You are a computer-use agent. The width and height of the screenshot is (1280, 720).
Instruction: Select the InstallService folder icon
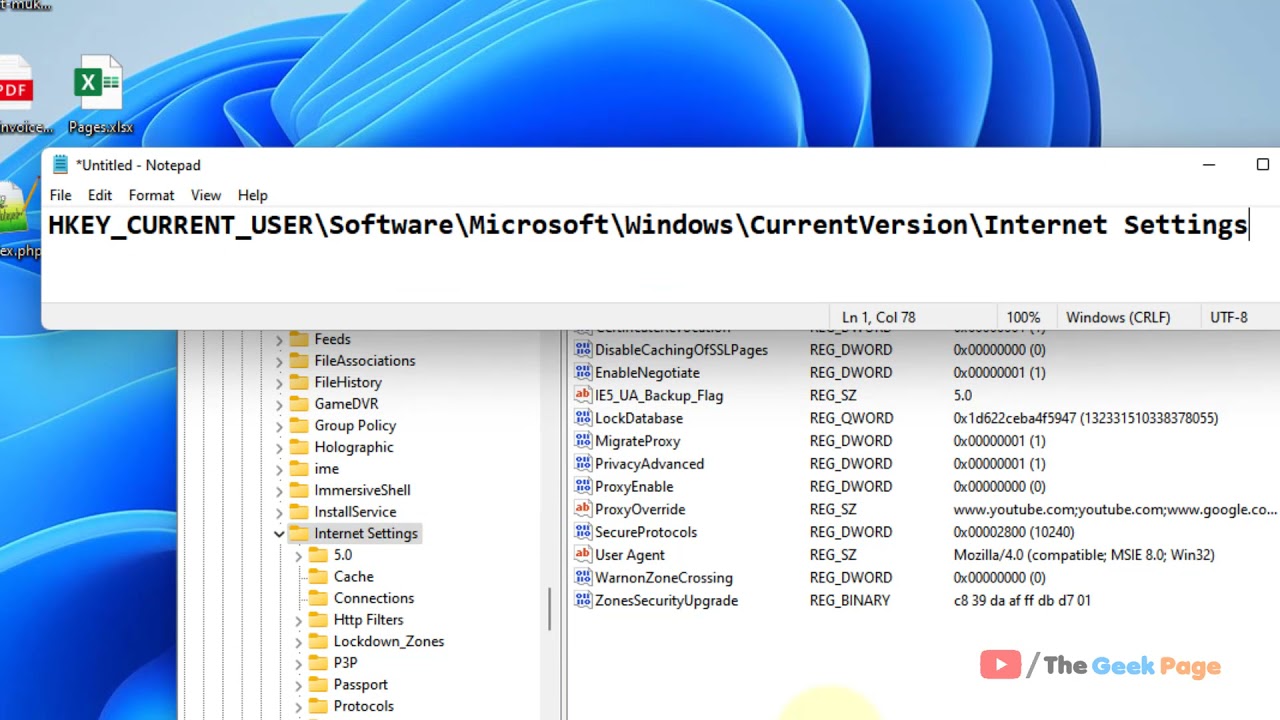pyautogui.click(x=298, y=512)
